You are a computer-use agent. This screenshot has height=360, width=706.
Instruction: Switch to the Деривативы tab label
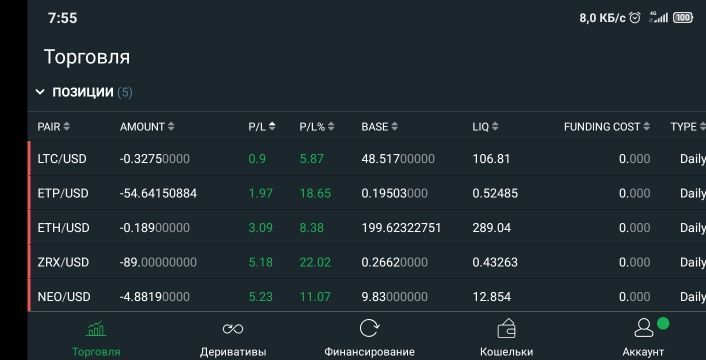pyautogui.click(x=233, y=352)
